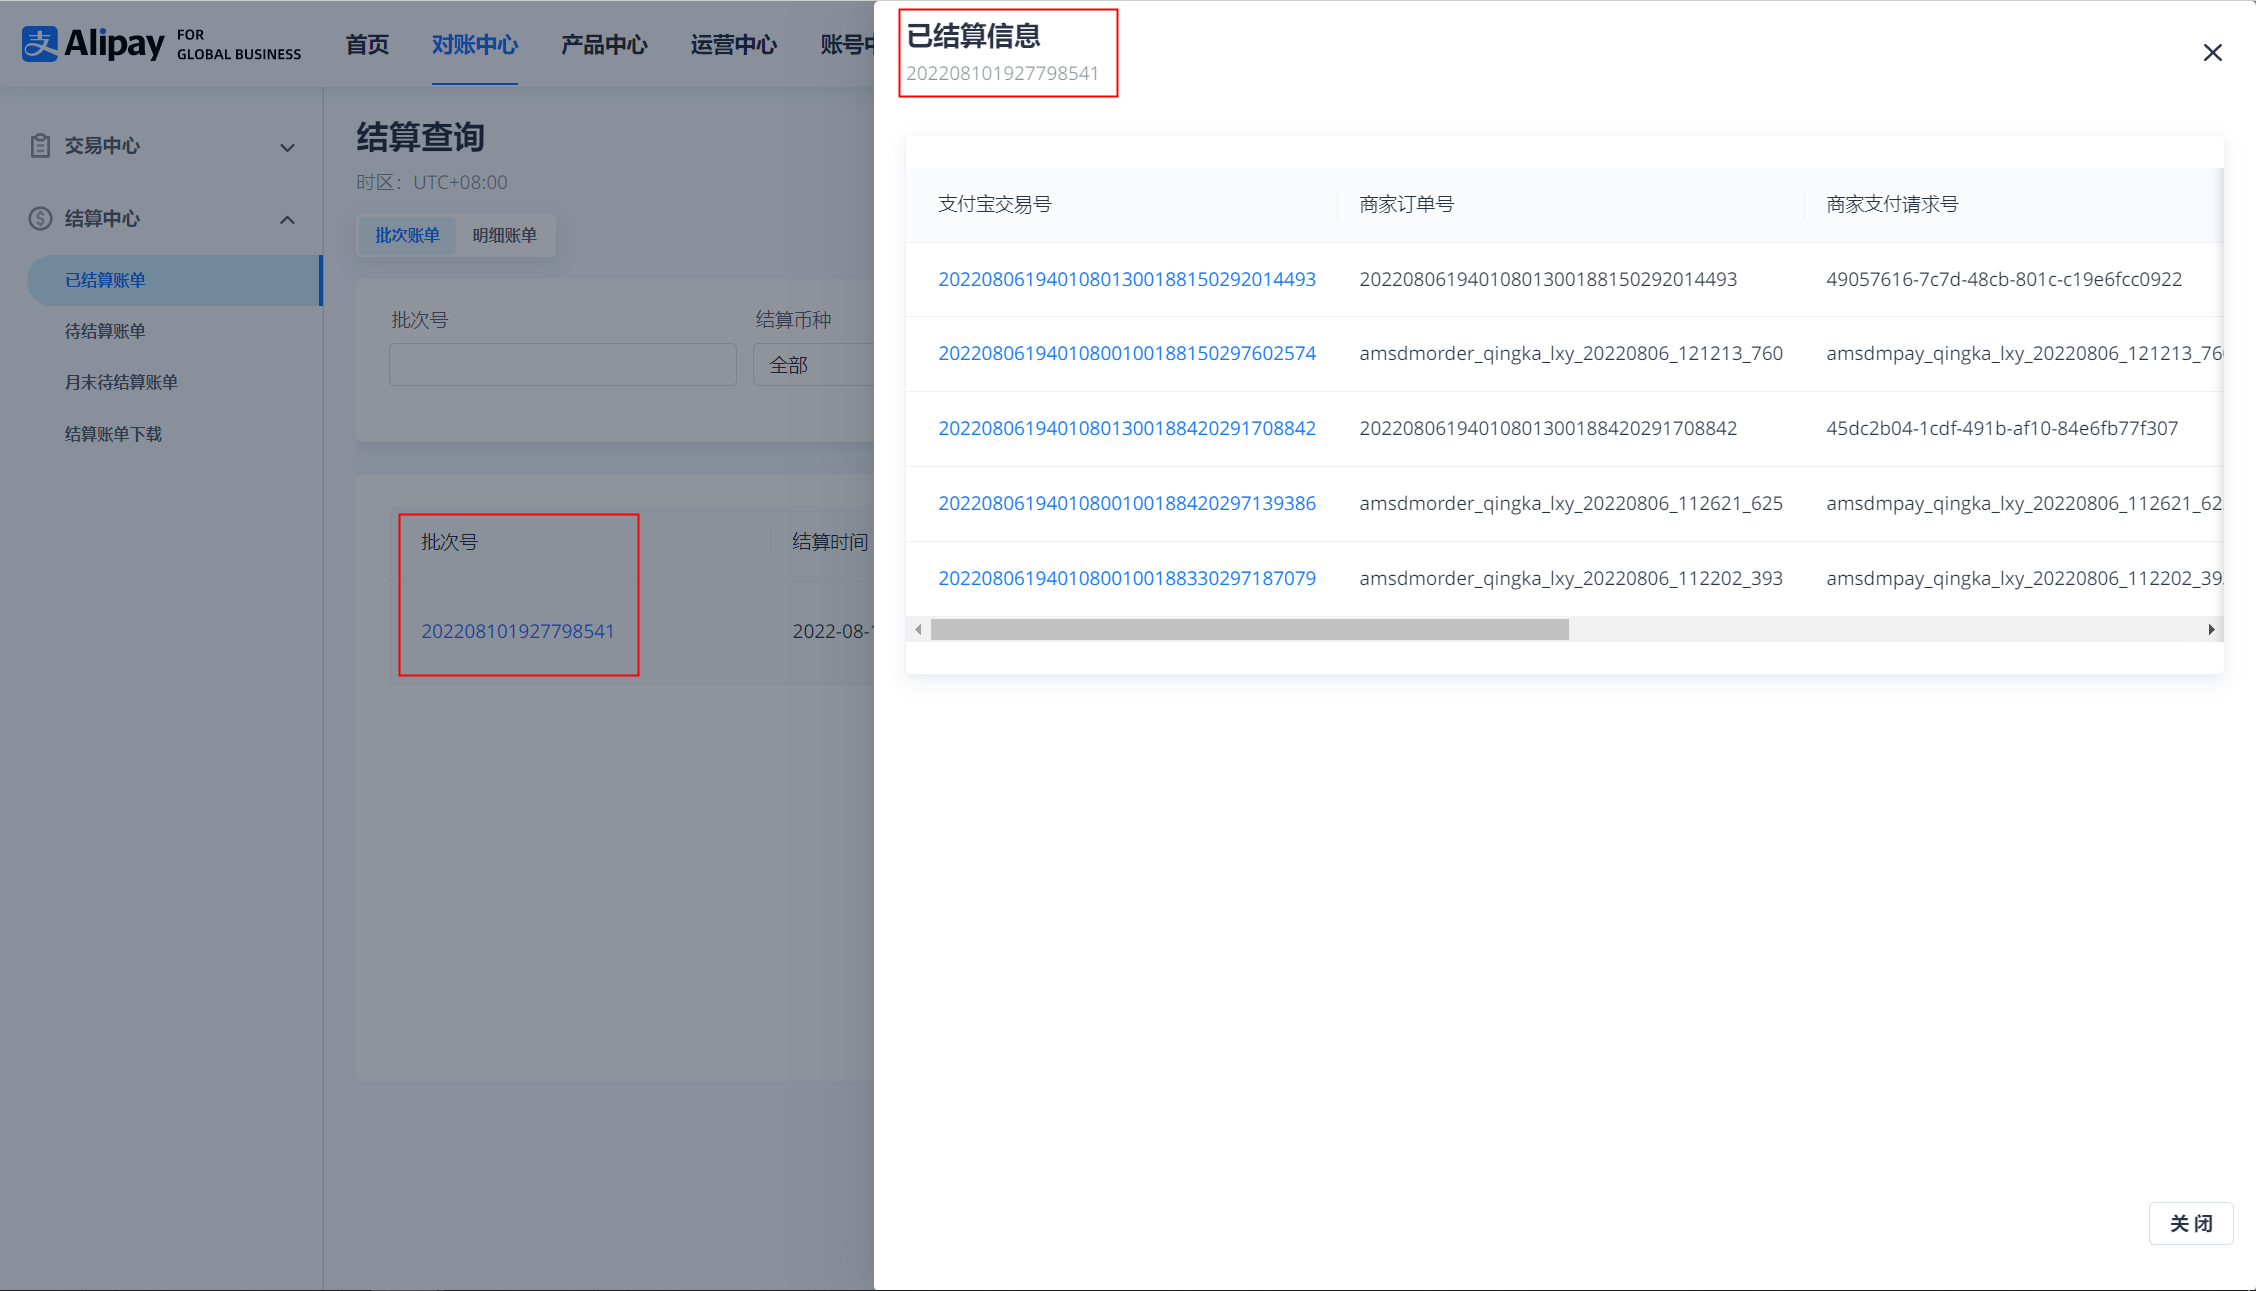
Task: Go to 首页 in top navigation
Action: 367,45
